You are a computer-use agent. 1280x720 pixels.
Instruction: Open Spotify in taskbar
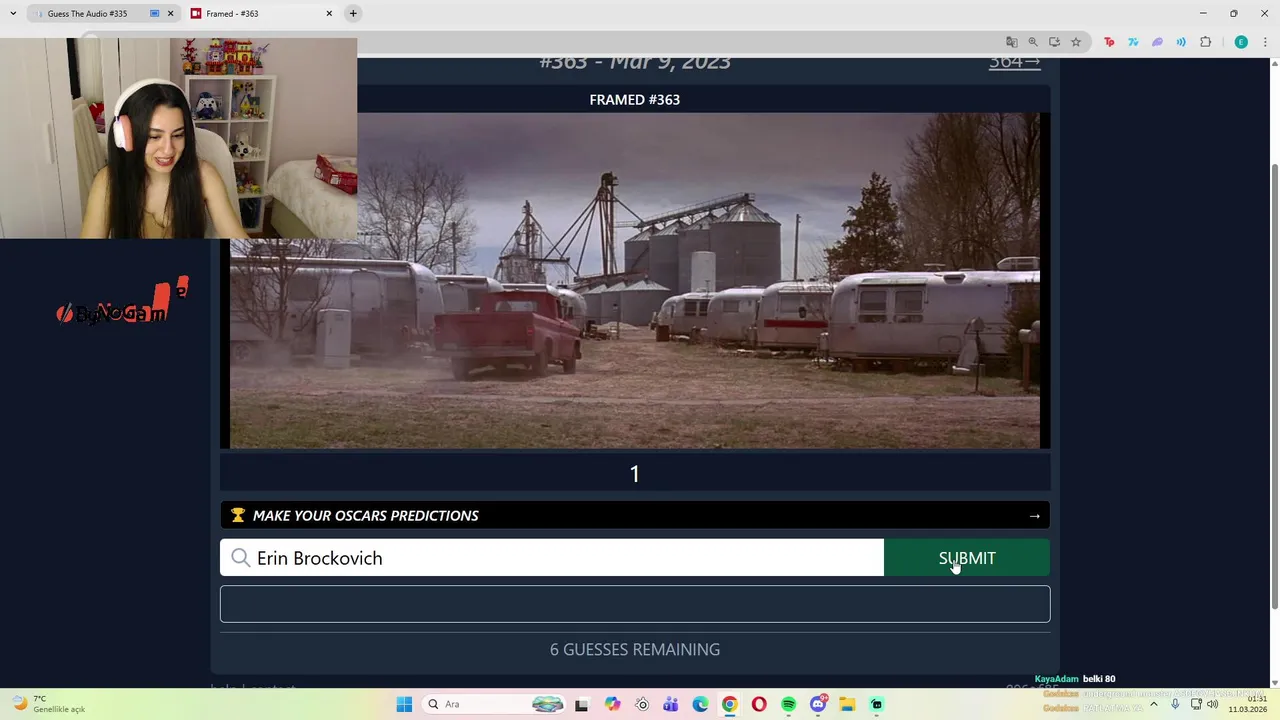pyautogui.click(x=788, y=704)
